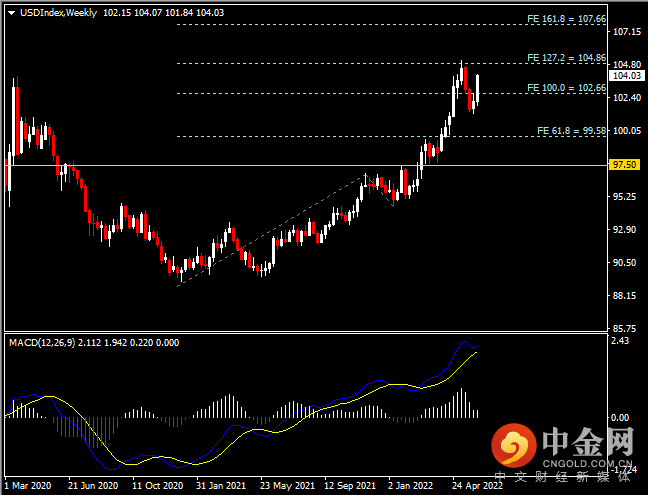This screenshot has width=648, height=495.
Task: Click the yellow 97.50 price tag
Action: click(x=624, y=165)
